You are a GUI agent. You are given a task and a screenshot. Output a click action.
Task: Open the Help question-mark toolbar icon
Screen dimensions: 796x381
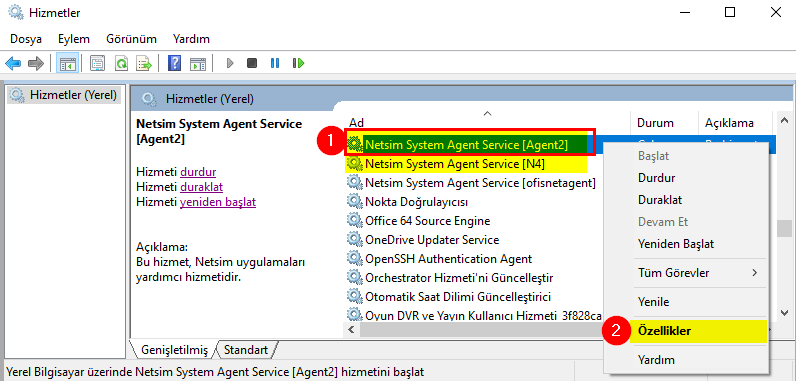click(174, 63)
